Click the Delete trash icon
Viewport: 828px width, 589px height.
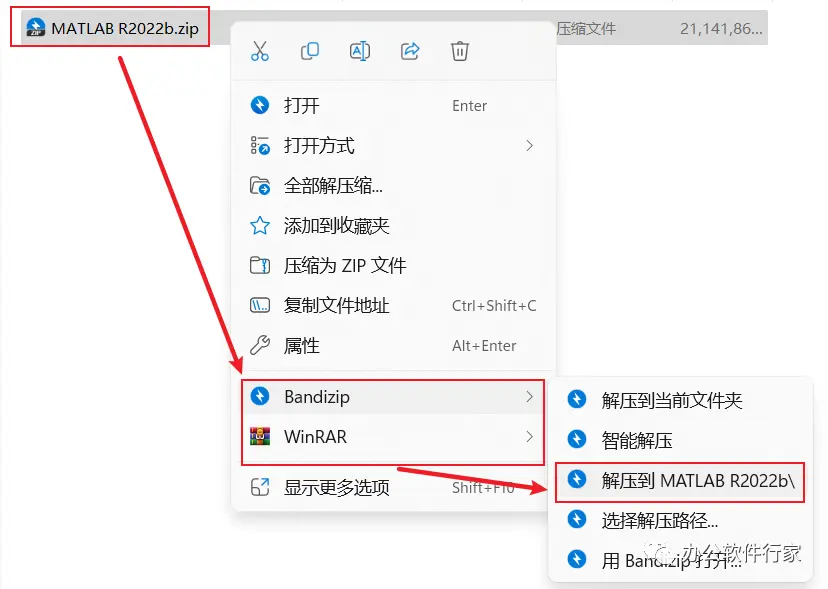tap(459, 51)
